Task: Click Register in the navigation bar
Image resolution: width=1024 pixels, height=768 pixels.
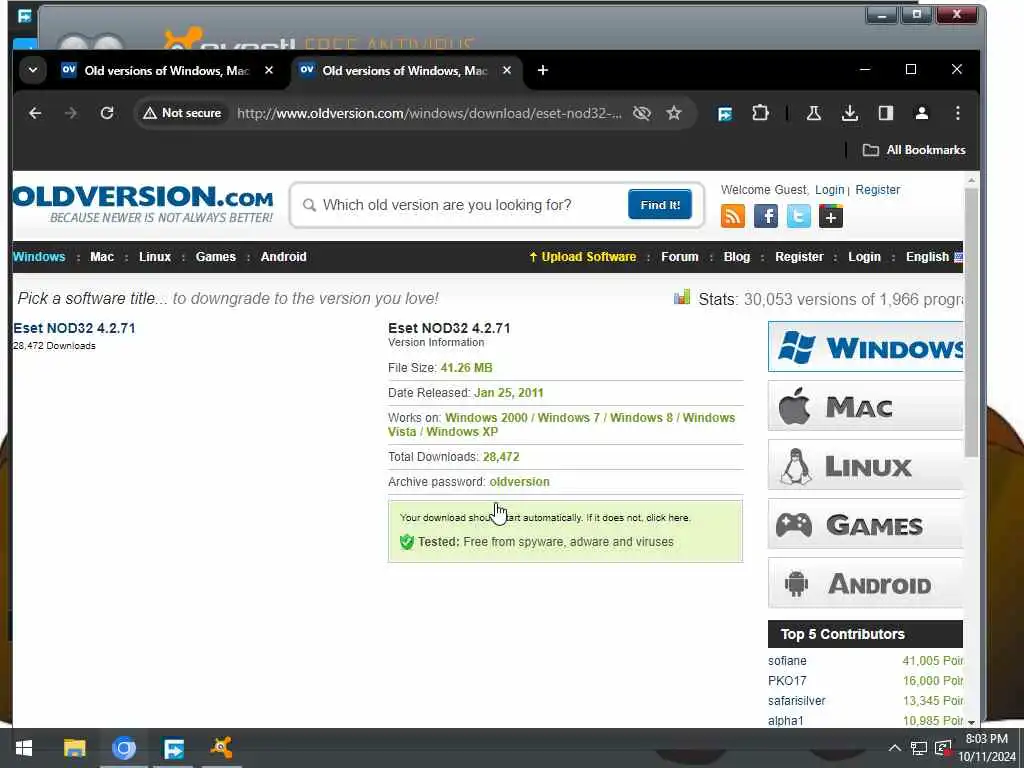Action: tap(799, 257)
